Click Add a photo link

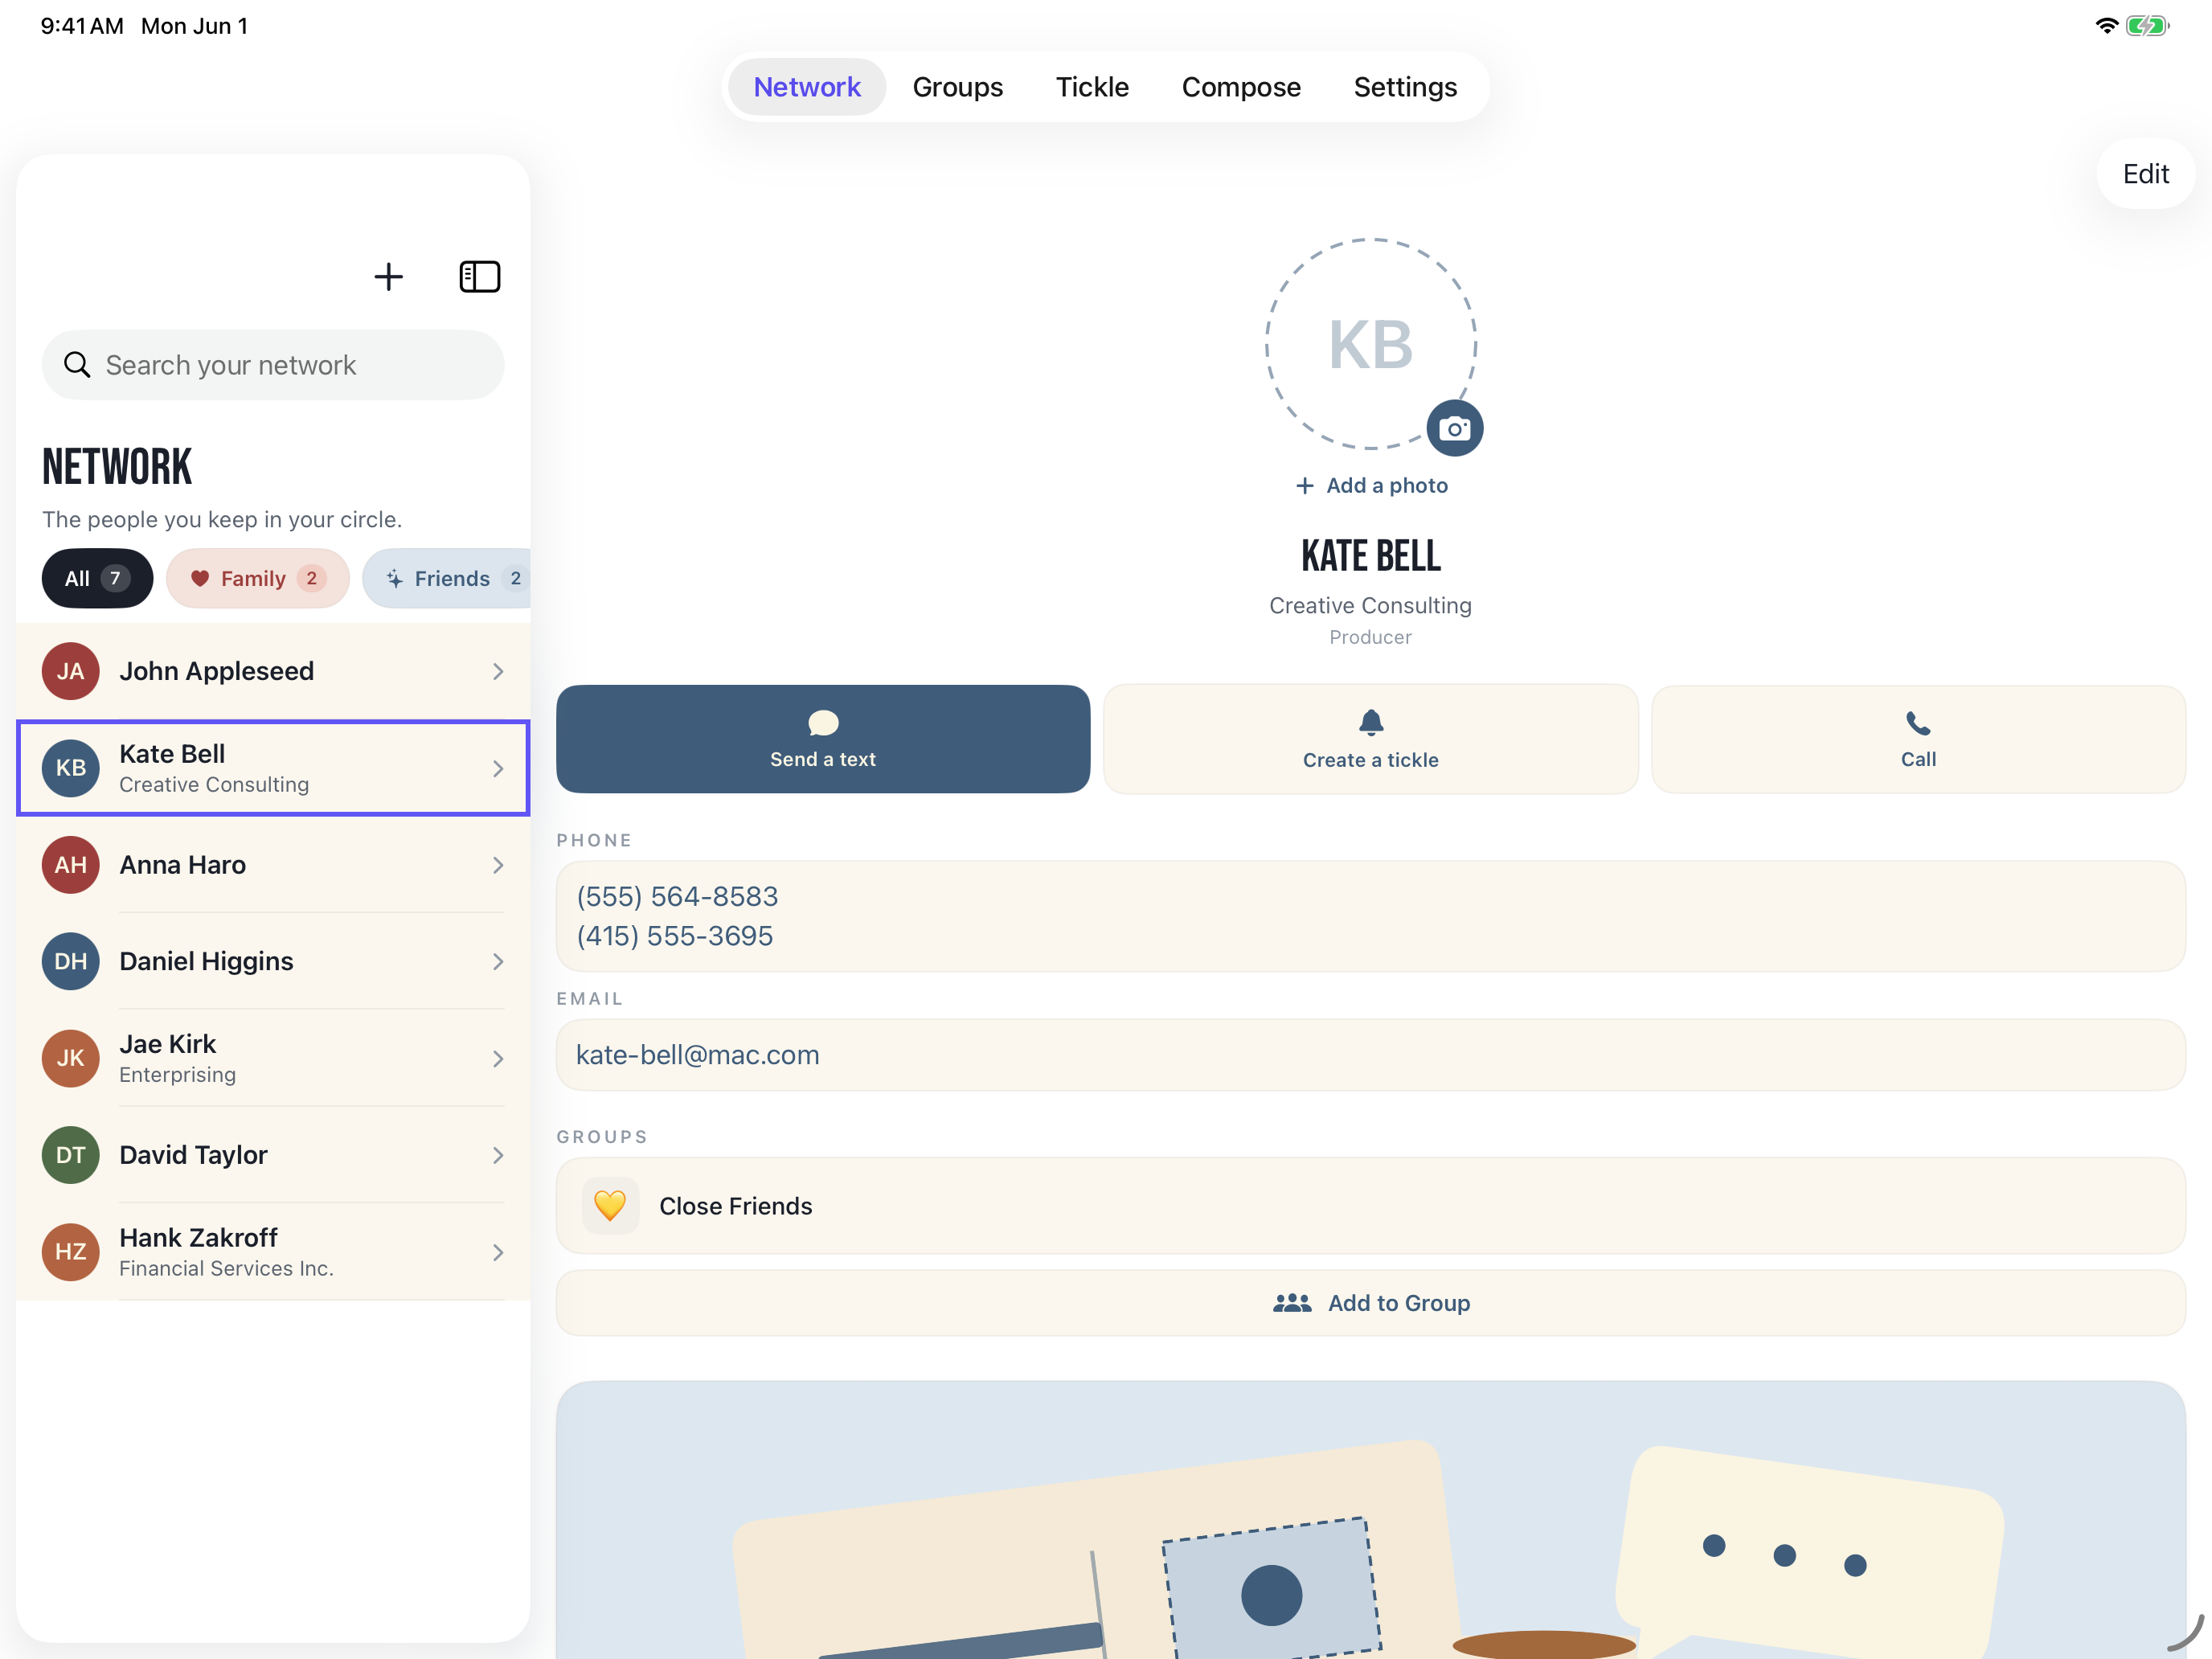[1371, 485]
